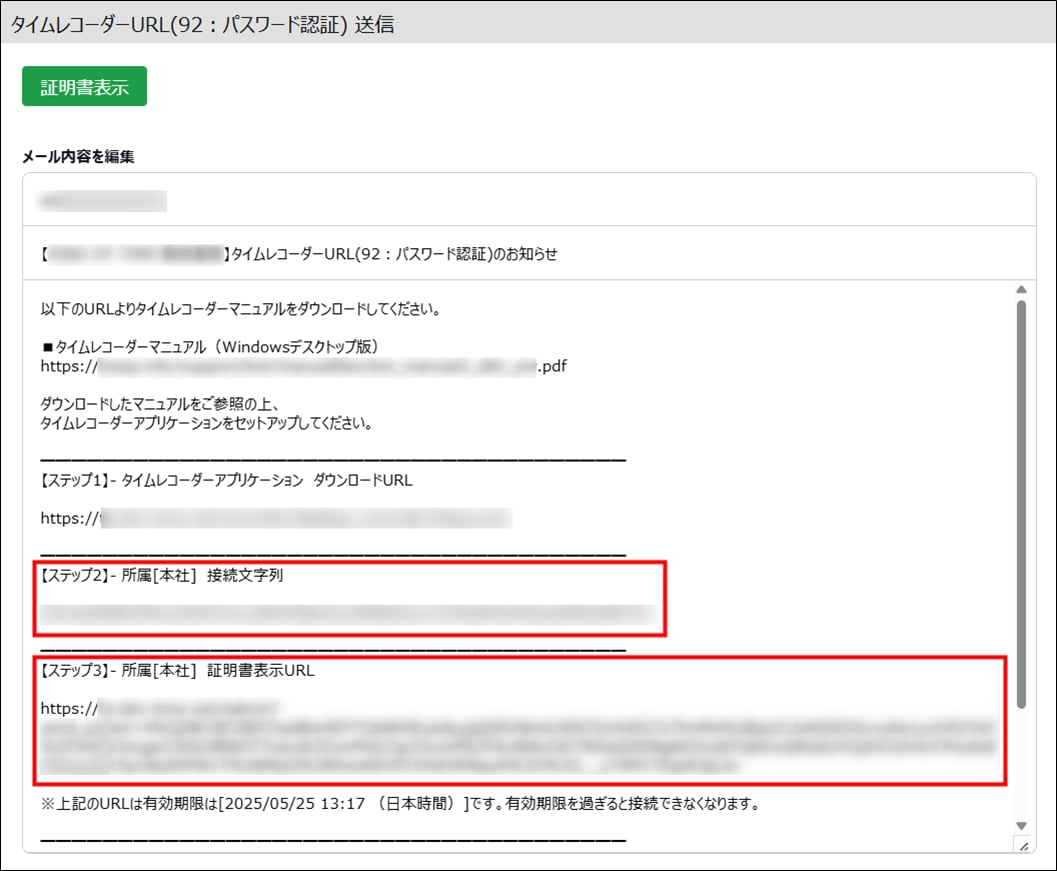Click the recipient address input field
Screen dimensions: 1057x871
click(528, 201)
